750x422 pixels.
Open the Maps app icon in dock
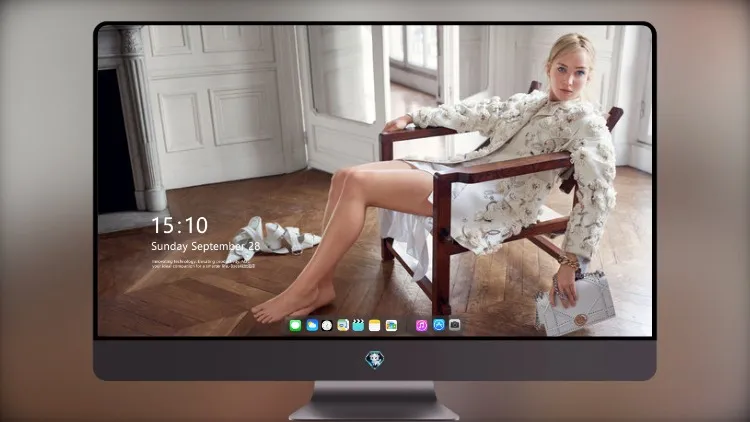(x=343, y=325)
